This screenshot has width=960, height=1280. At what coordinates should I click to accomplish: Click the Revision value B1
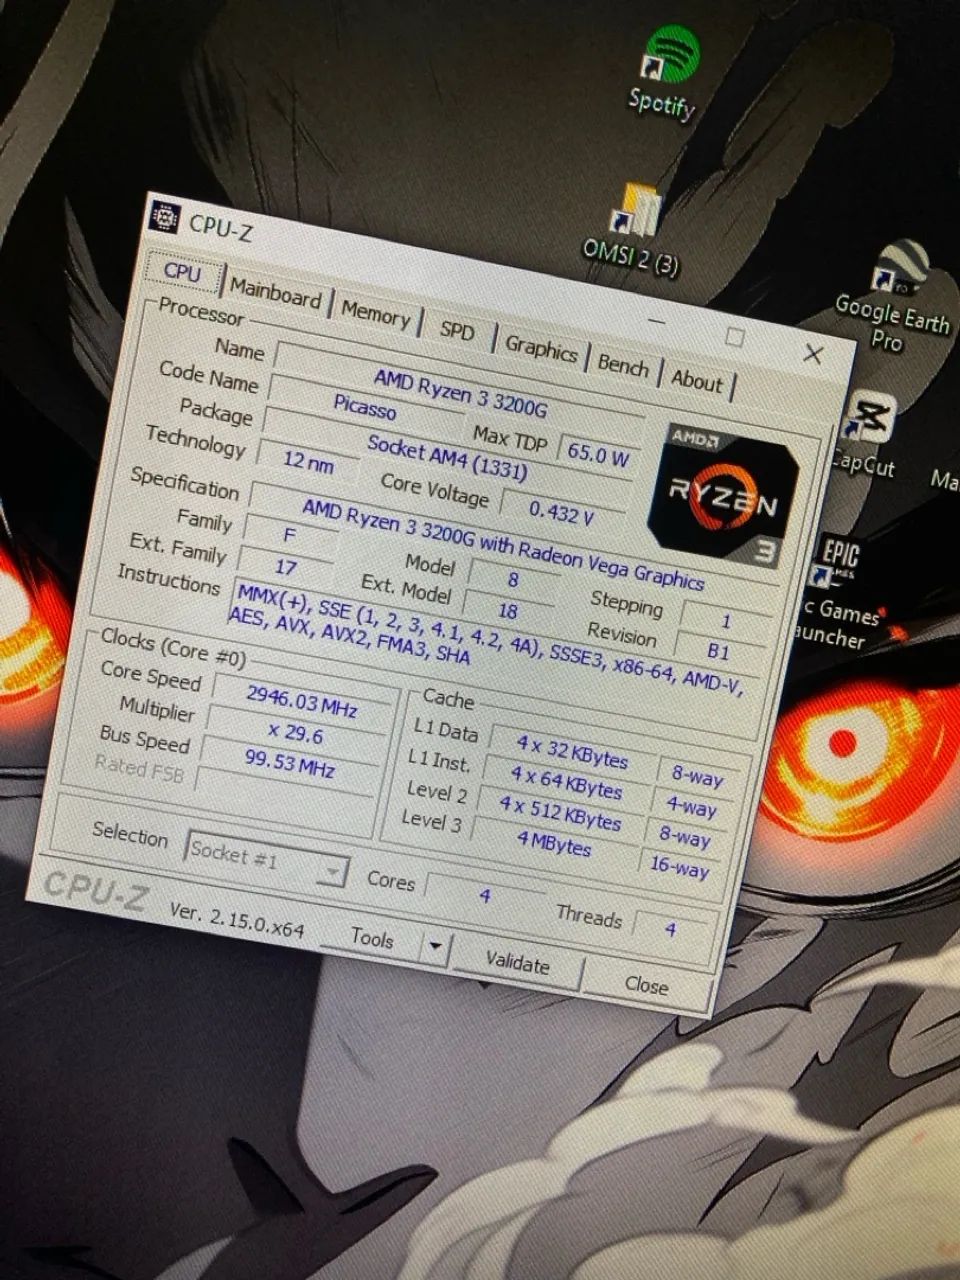point(718,651)
